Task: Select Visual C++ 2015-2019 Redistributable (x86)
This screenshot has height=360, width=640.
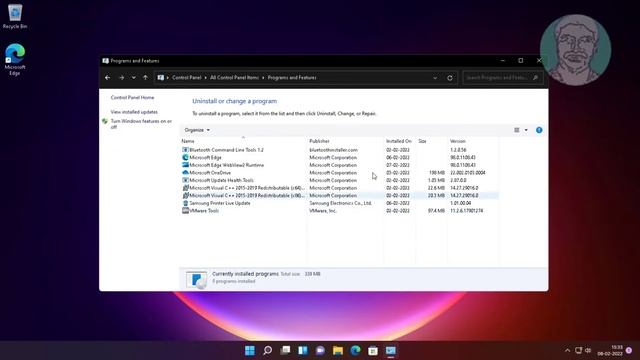Action: click(x=247, y=196)
